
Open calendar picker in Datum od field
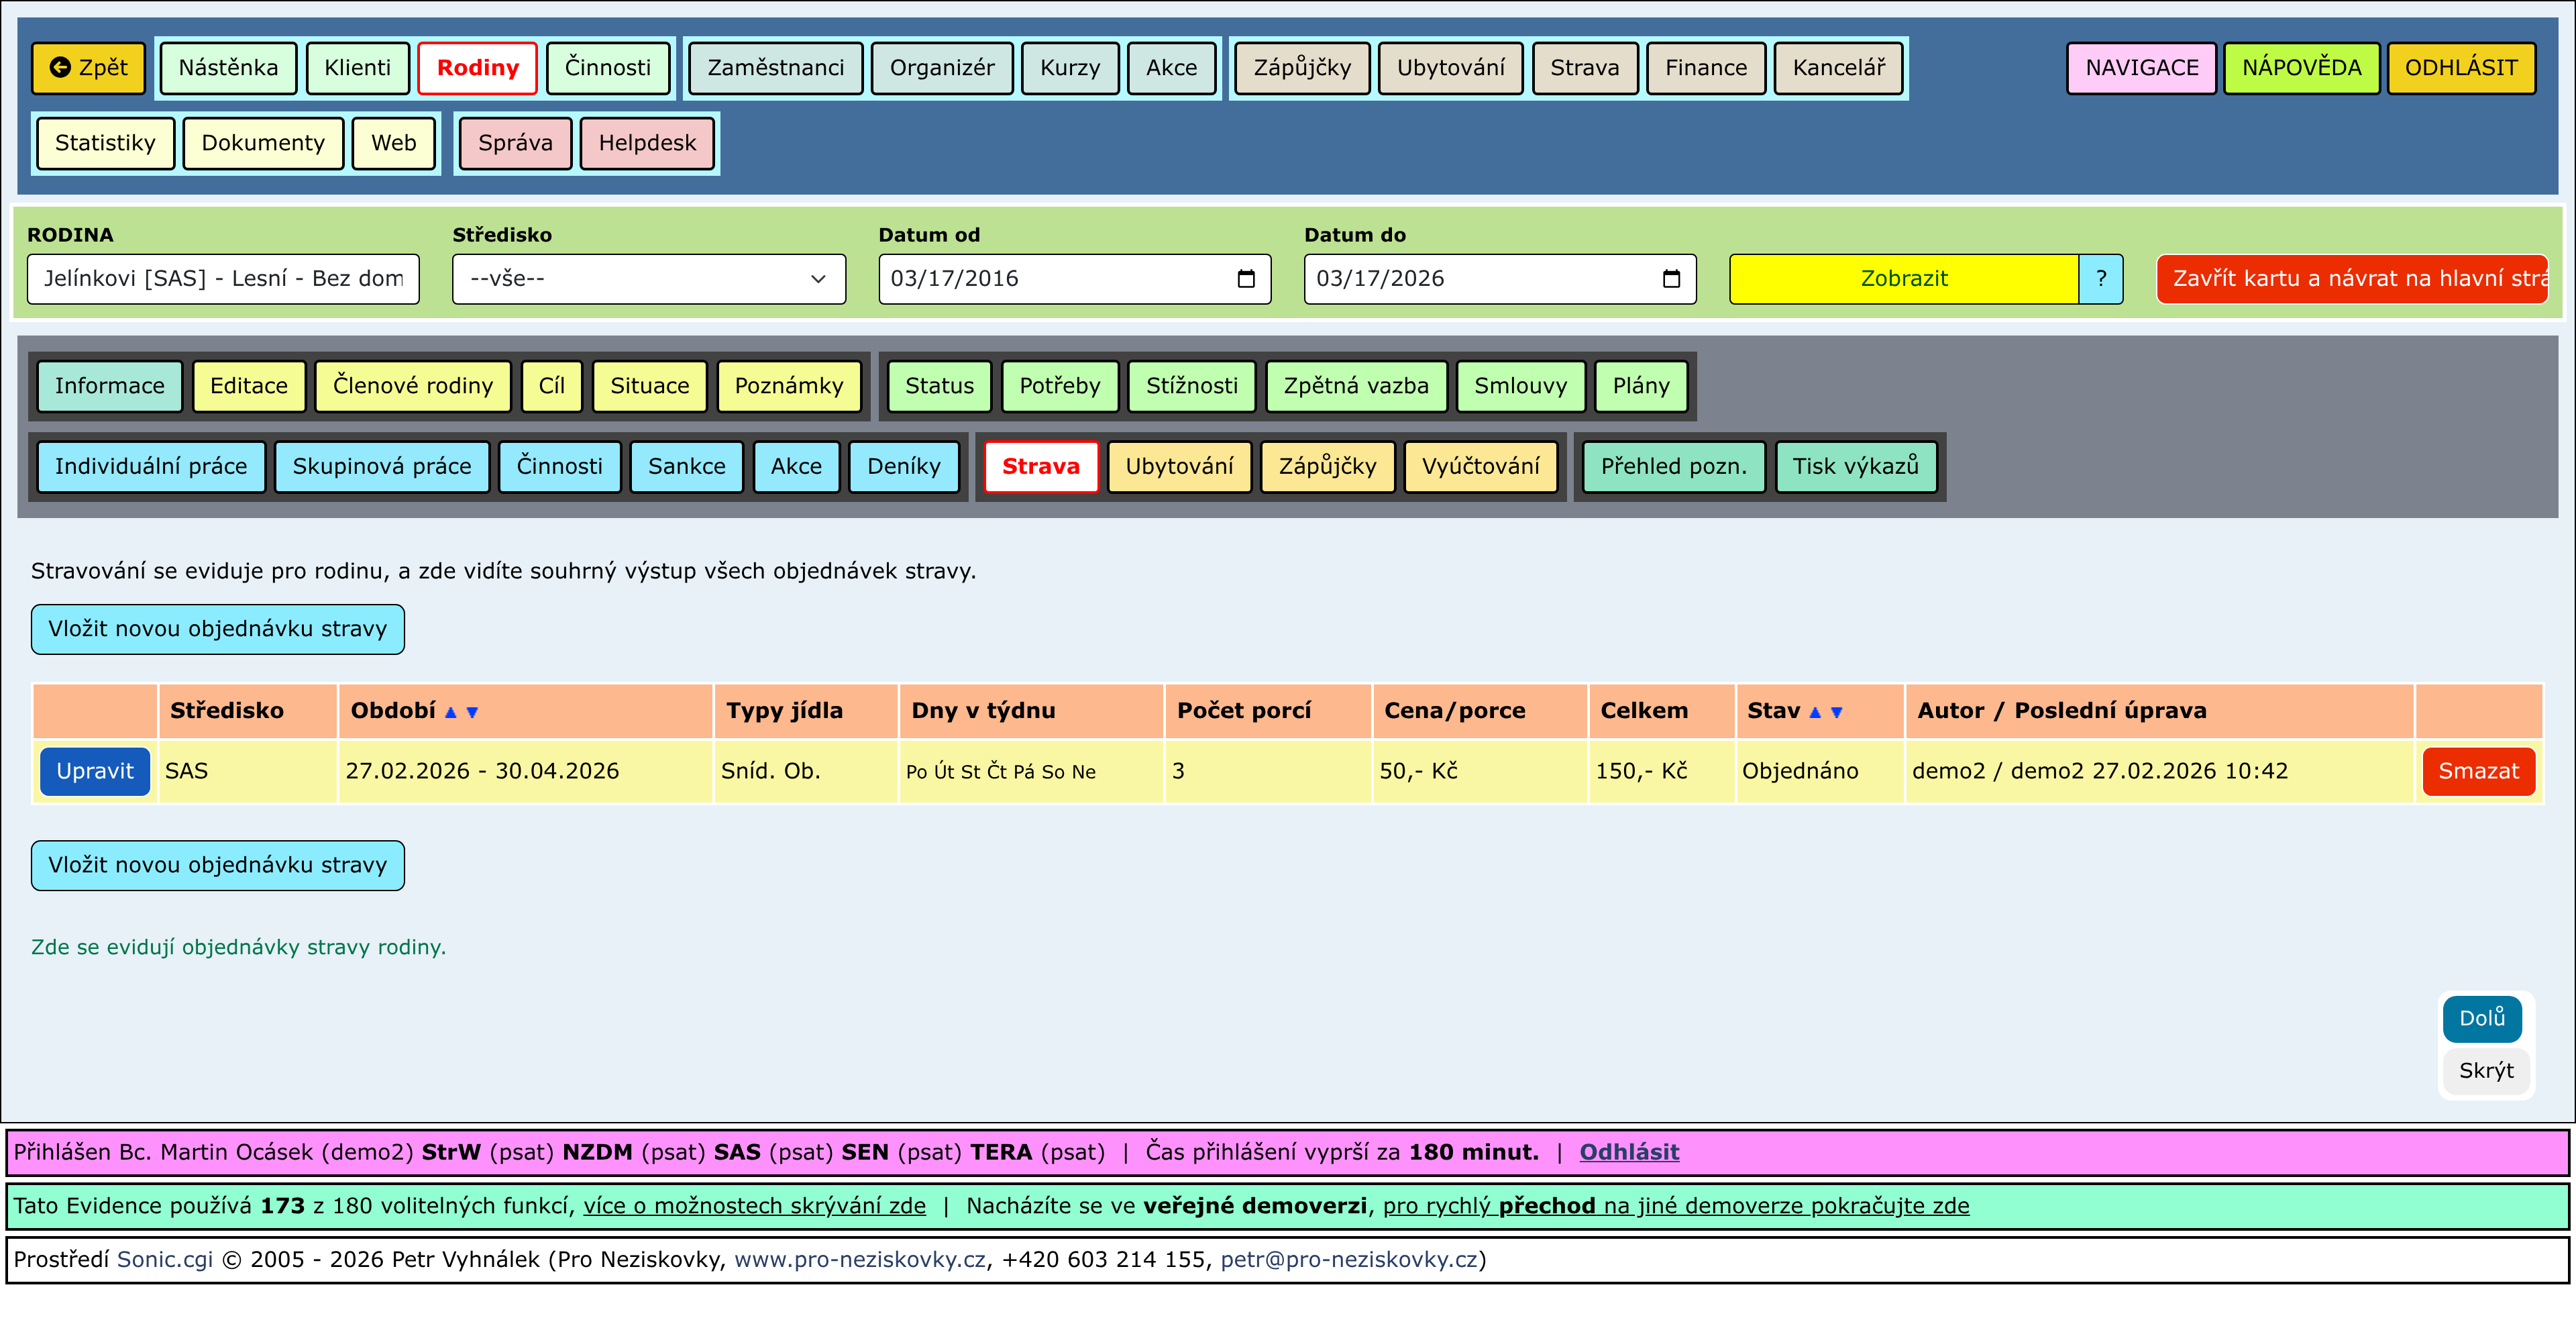coord(1246,279)
